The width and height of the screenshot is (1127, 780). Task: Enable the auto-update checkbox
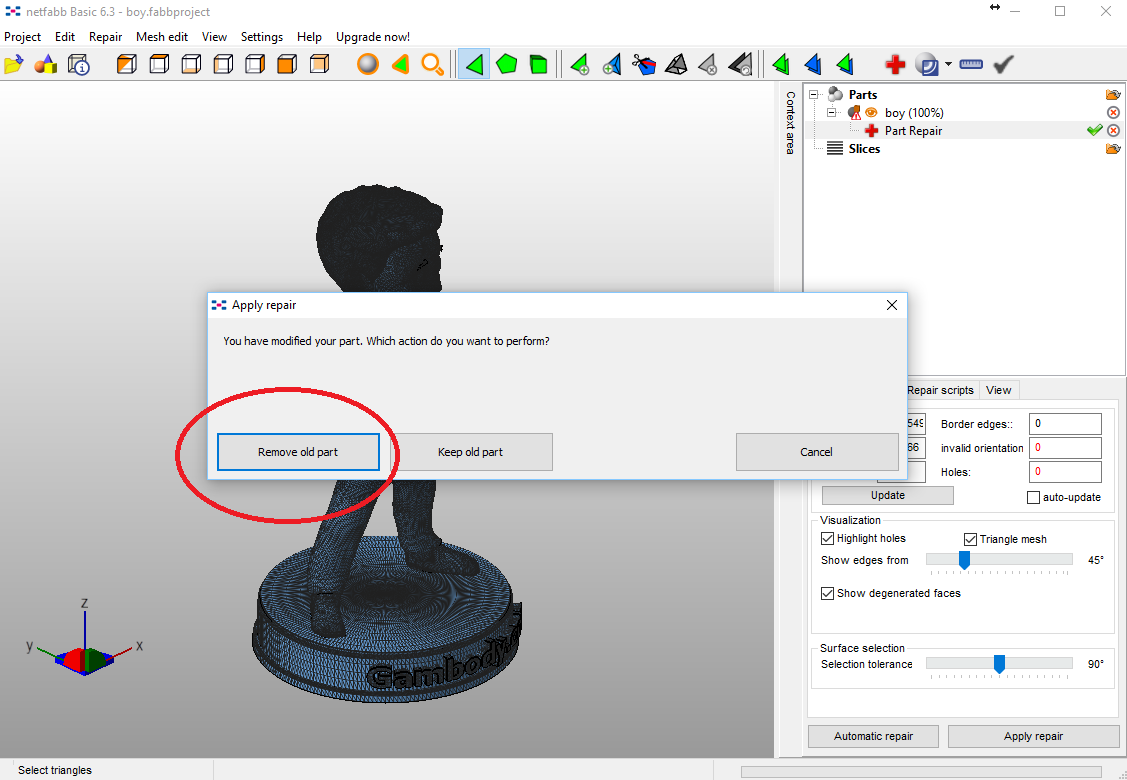coord(1034,497)
